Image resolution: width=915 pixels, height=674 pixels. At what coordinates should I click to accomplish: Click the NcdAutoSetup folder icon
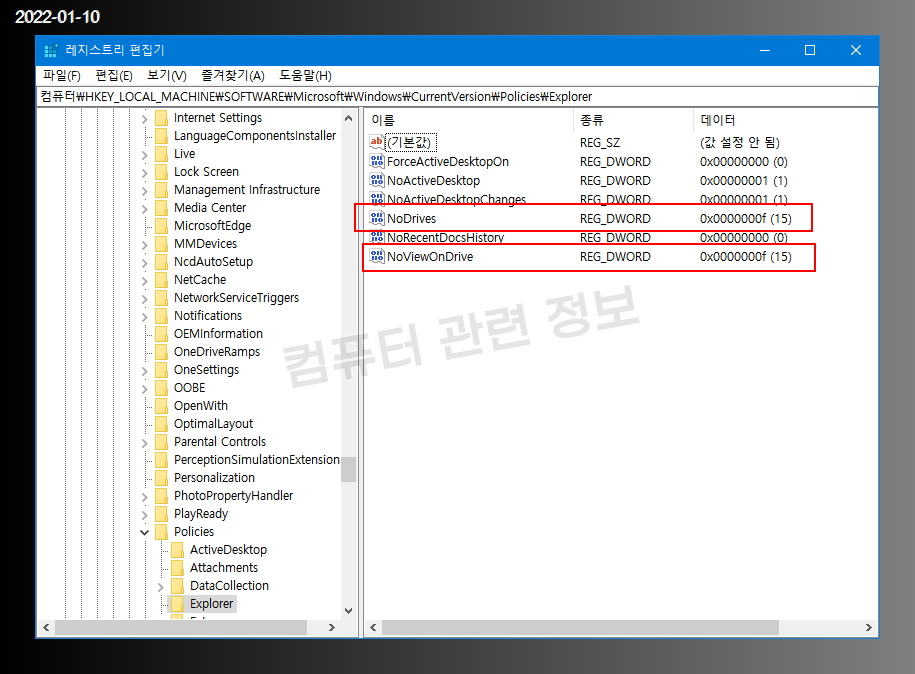(x=162, y=262)
